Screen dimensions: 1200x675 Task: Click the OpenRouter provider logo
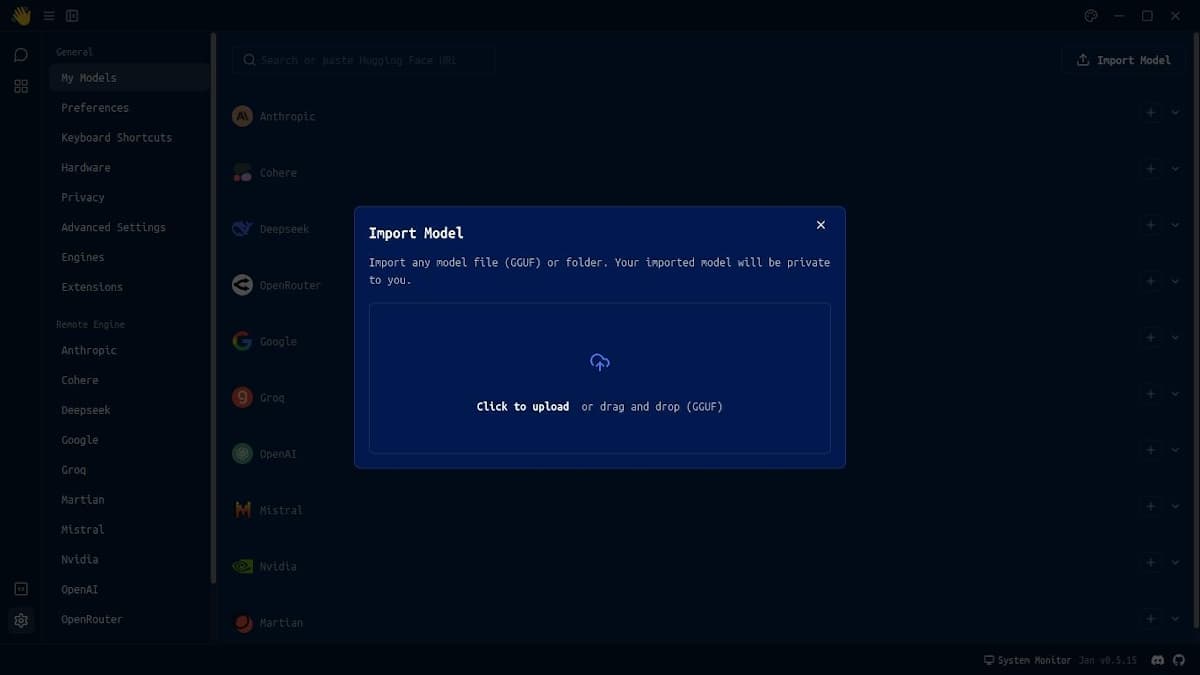[242, 285]
